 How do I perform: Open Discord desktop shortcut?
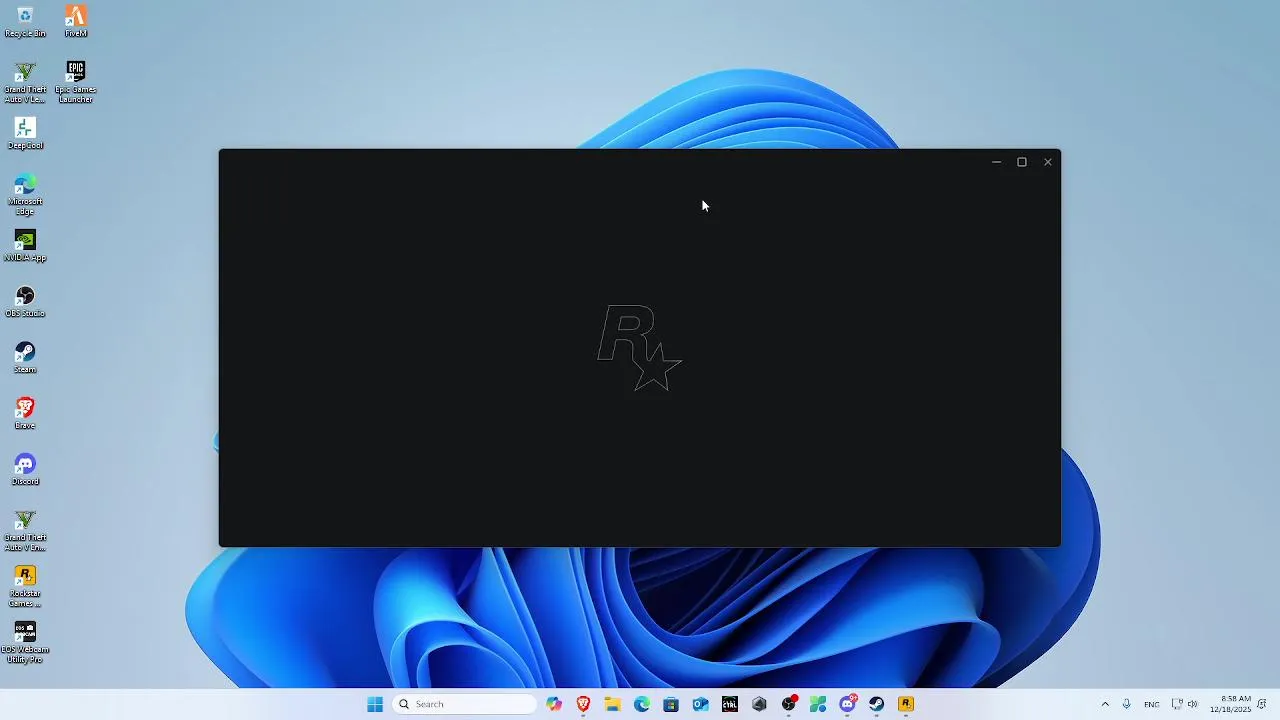(25, 469)
